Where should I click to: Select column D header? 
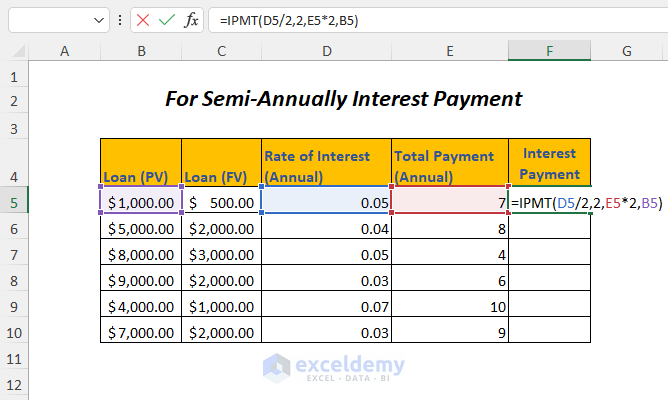pos(325,51)
